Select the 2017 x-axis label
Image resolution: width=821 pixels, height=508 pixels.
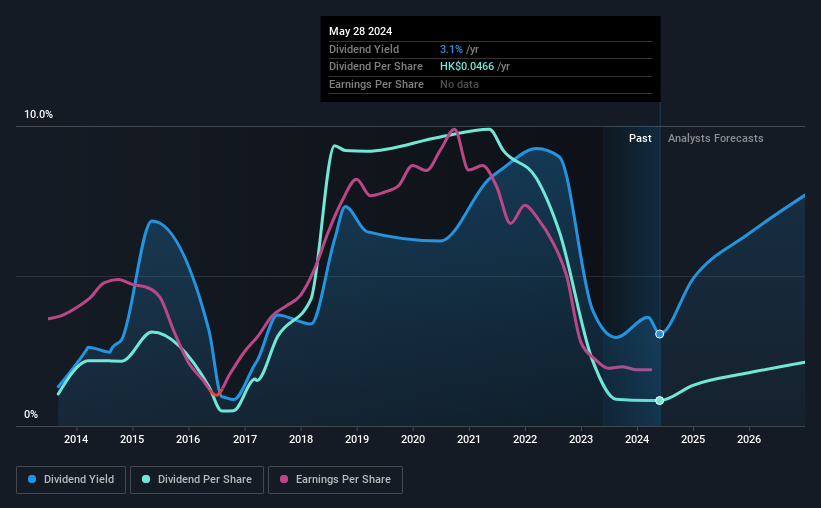[245, 439]
